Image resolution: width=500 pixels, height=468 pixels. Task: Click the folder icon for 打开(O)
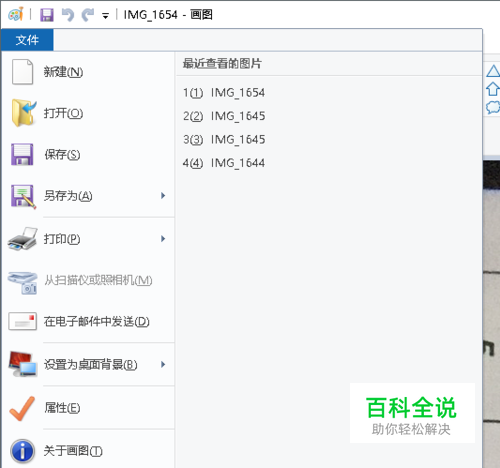(23, 113)
